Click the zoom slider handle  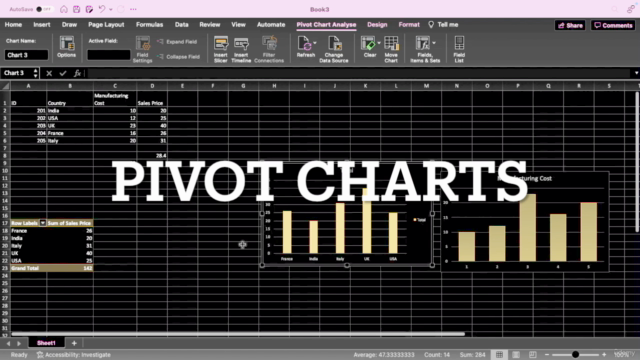tap(575, 355)
